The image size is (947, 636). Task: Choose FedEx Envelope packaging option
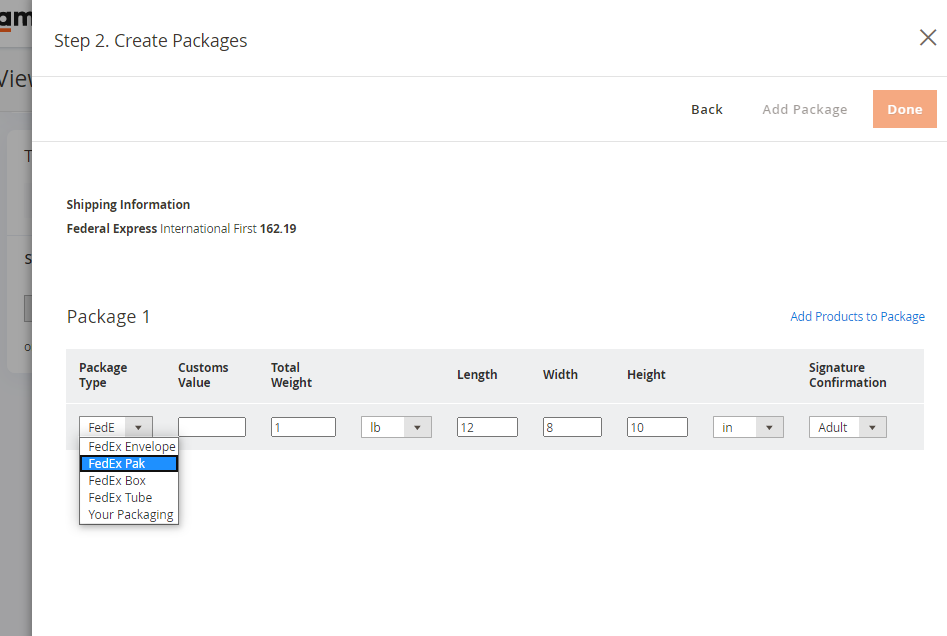(x=129, y=446)
